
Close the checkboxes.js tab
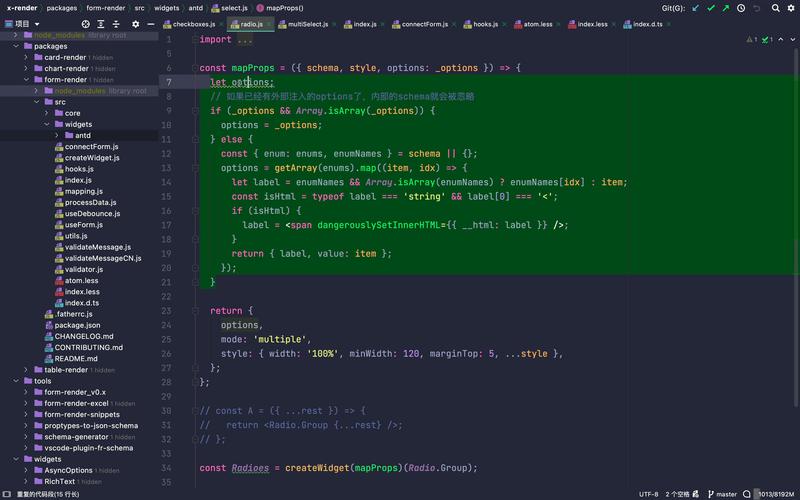coord(221,24)
